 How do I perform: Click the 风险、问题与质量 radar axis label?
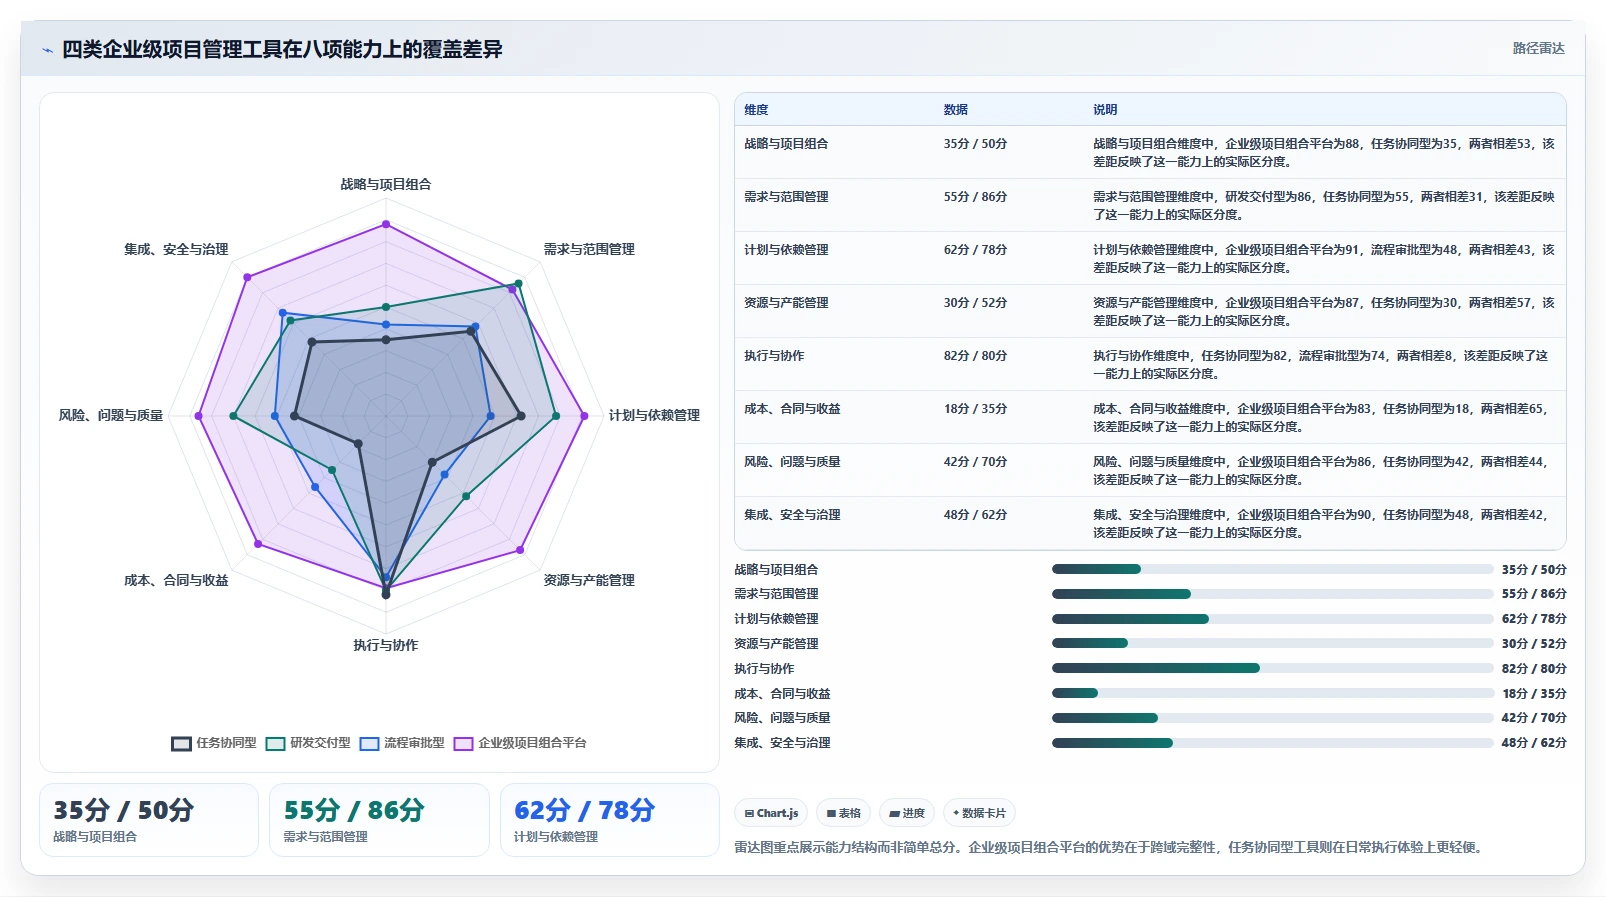[111, 415]
